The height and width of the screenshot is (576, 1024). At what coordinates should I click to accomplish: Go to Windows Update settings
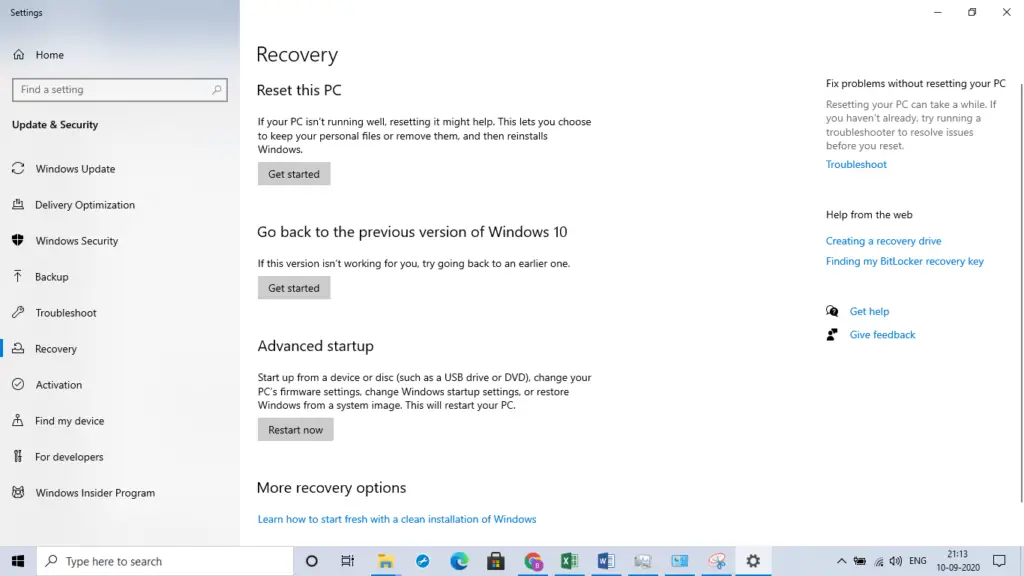pyautogui.click(x=75, y=168)
